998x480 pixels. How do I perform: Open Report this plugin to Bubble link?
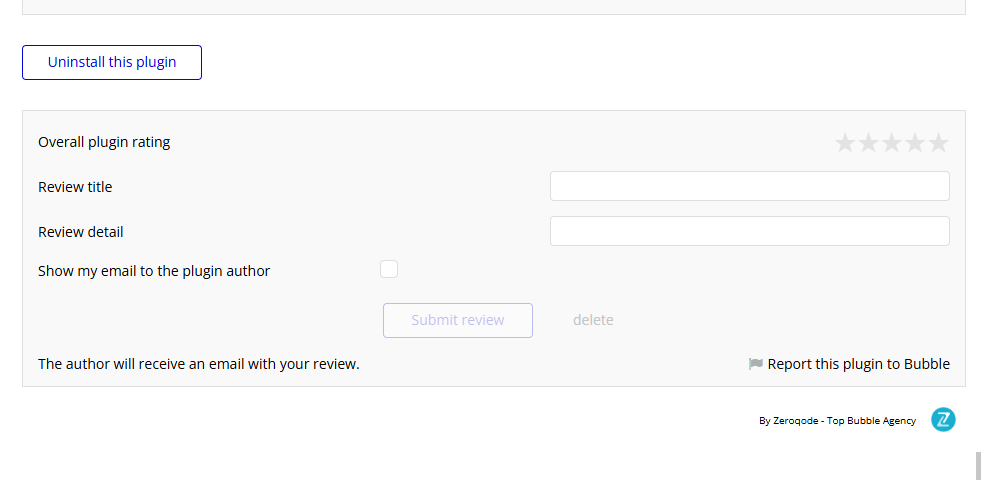click(x=859, y=364)
